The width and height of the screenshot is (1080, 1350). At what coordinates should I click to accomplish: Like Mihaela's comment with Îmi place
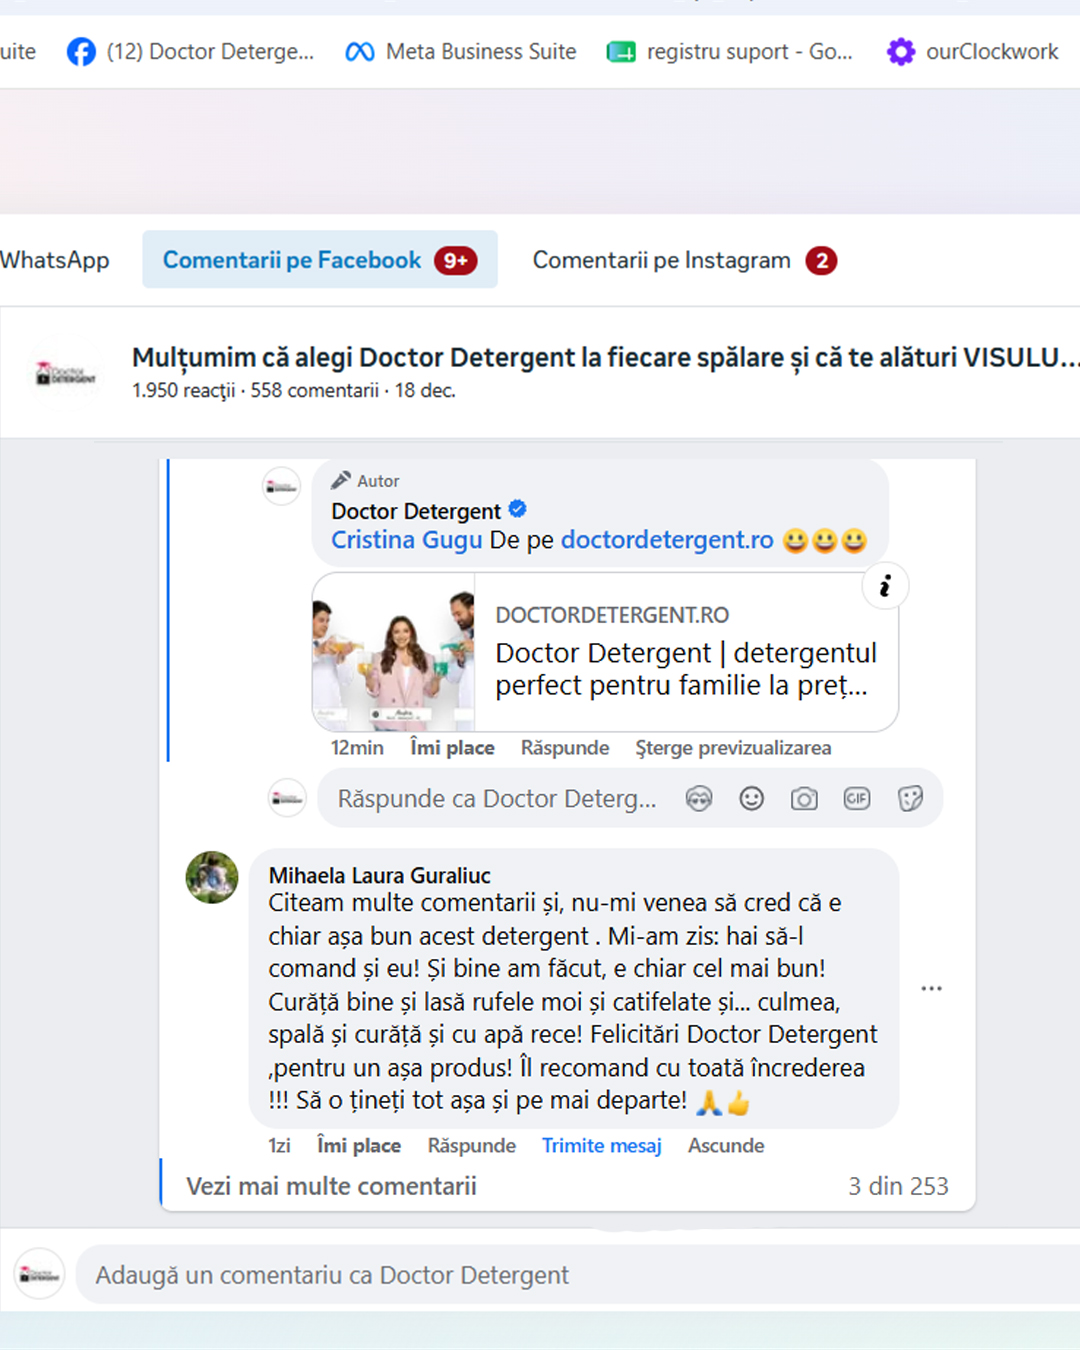tap(359, 1146)
